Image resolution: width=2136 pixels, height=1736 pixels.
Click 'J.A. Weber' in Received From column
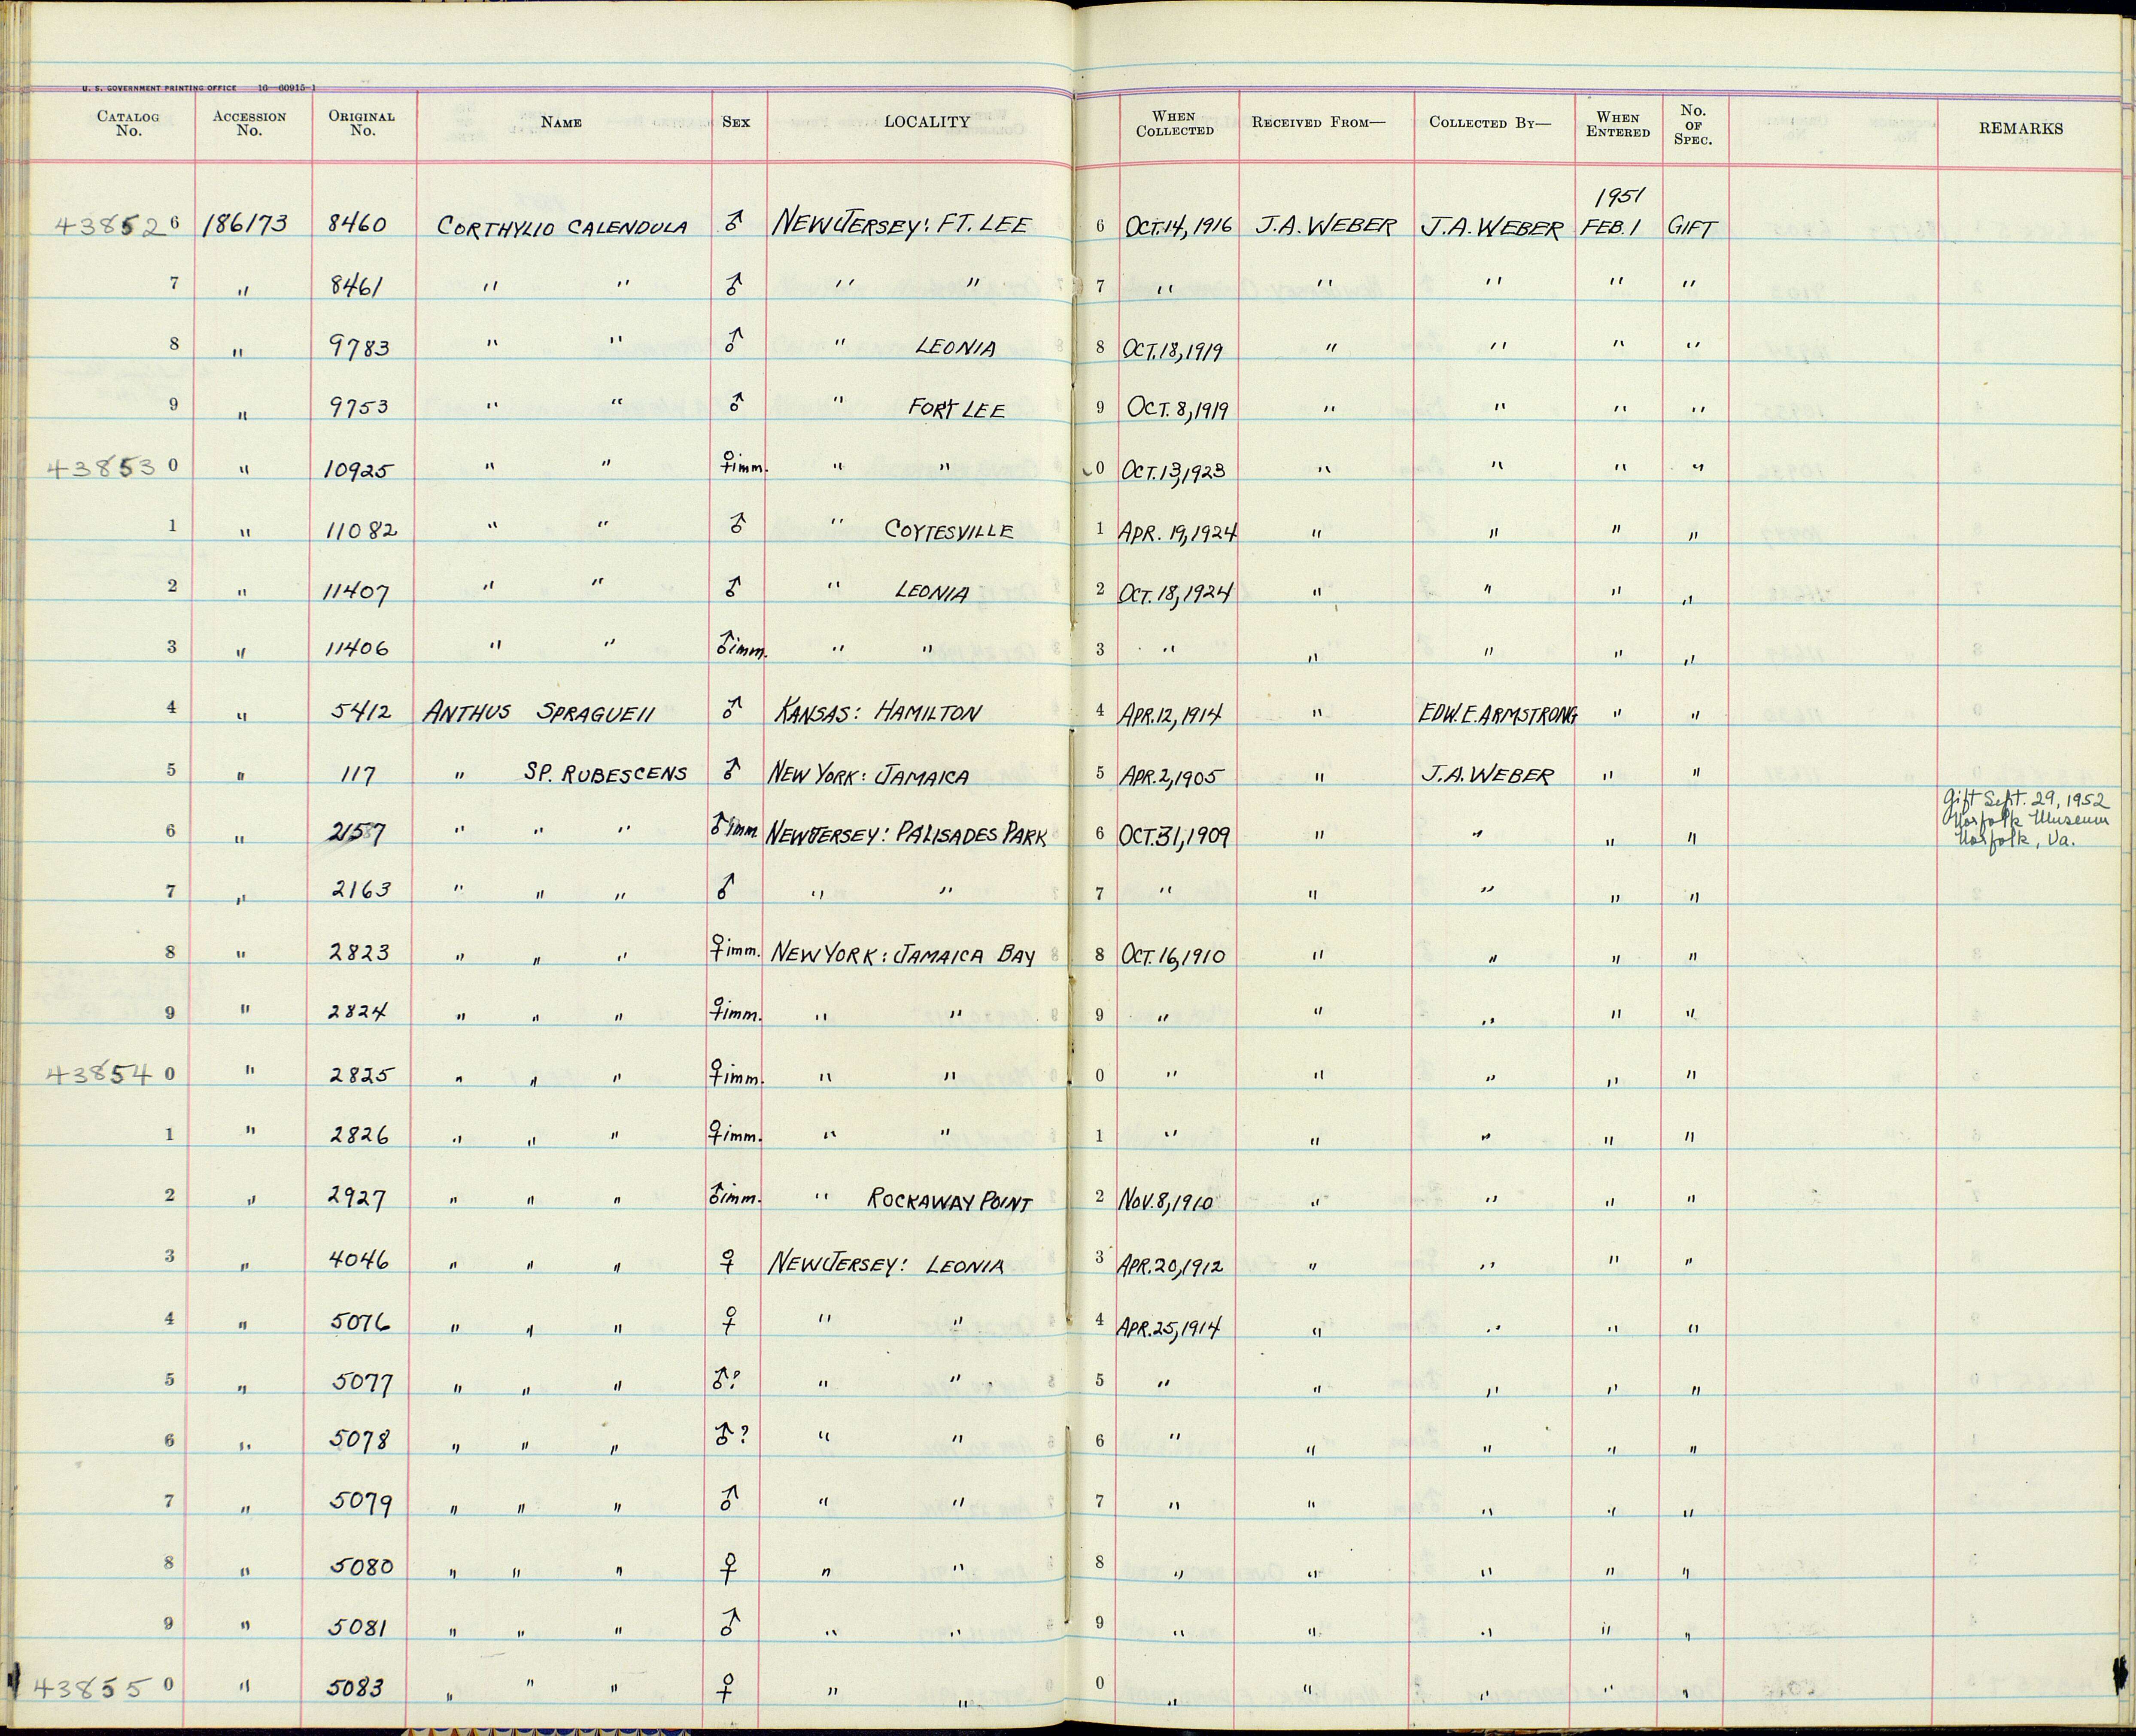click(1324, 226)
